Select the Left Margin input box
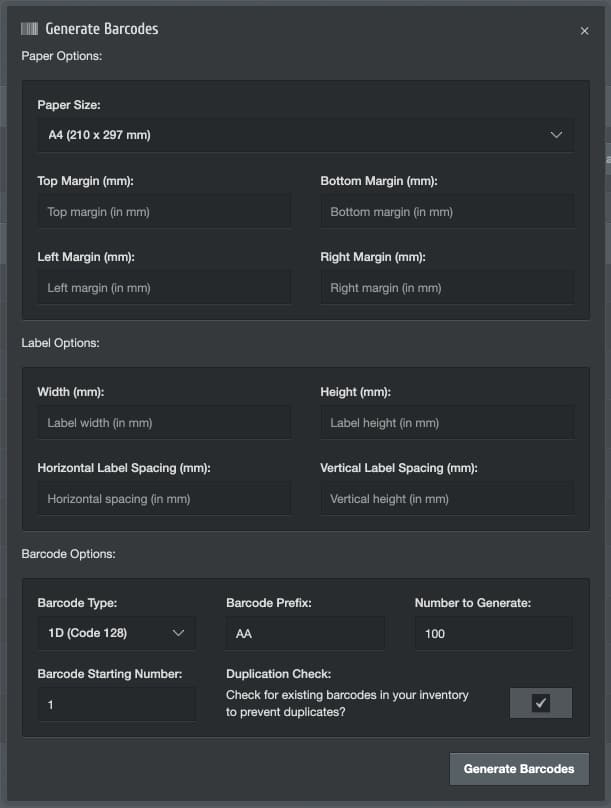This screenshot has height=808, width=611. (x=164, y=288)
